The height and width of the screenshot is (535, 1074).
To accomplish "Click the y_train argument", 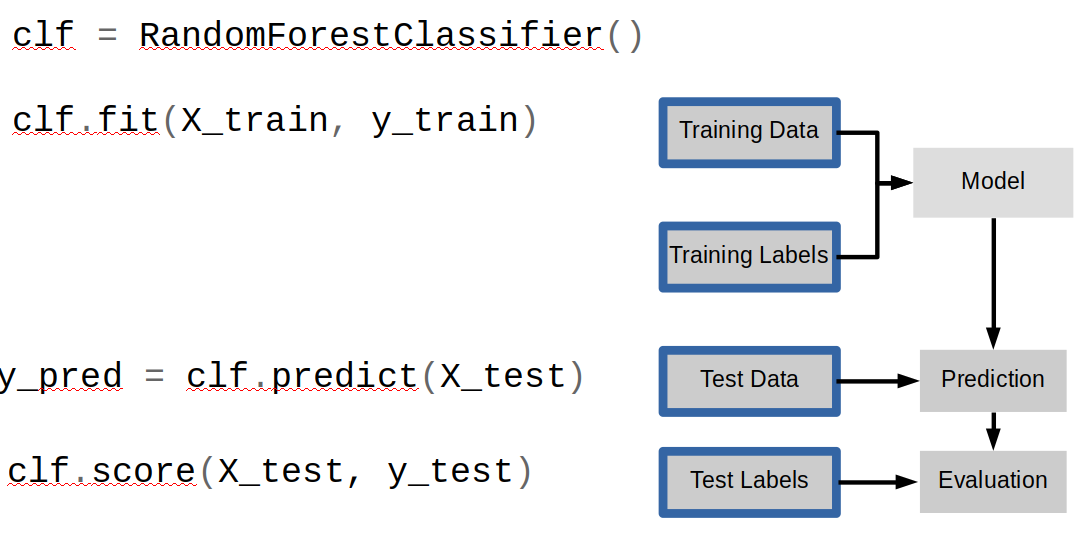I will pyautogui.click(x=445, y=122).
